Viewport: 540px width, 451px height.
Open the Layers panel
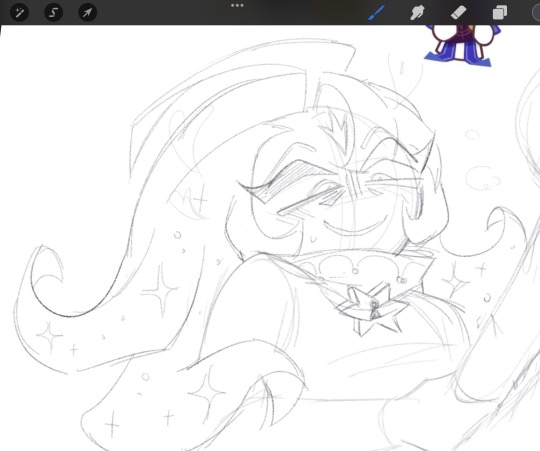[500, 13]
